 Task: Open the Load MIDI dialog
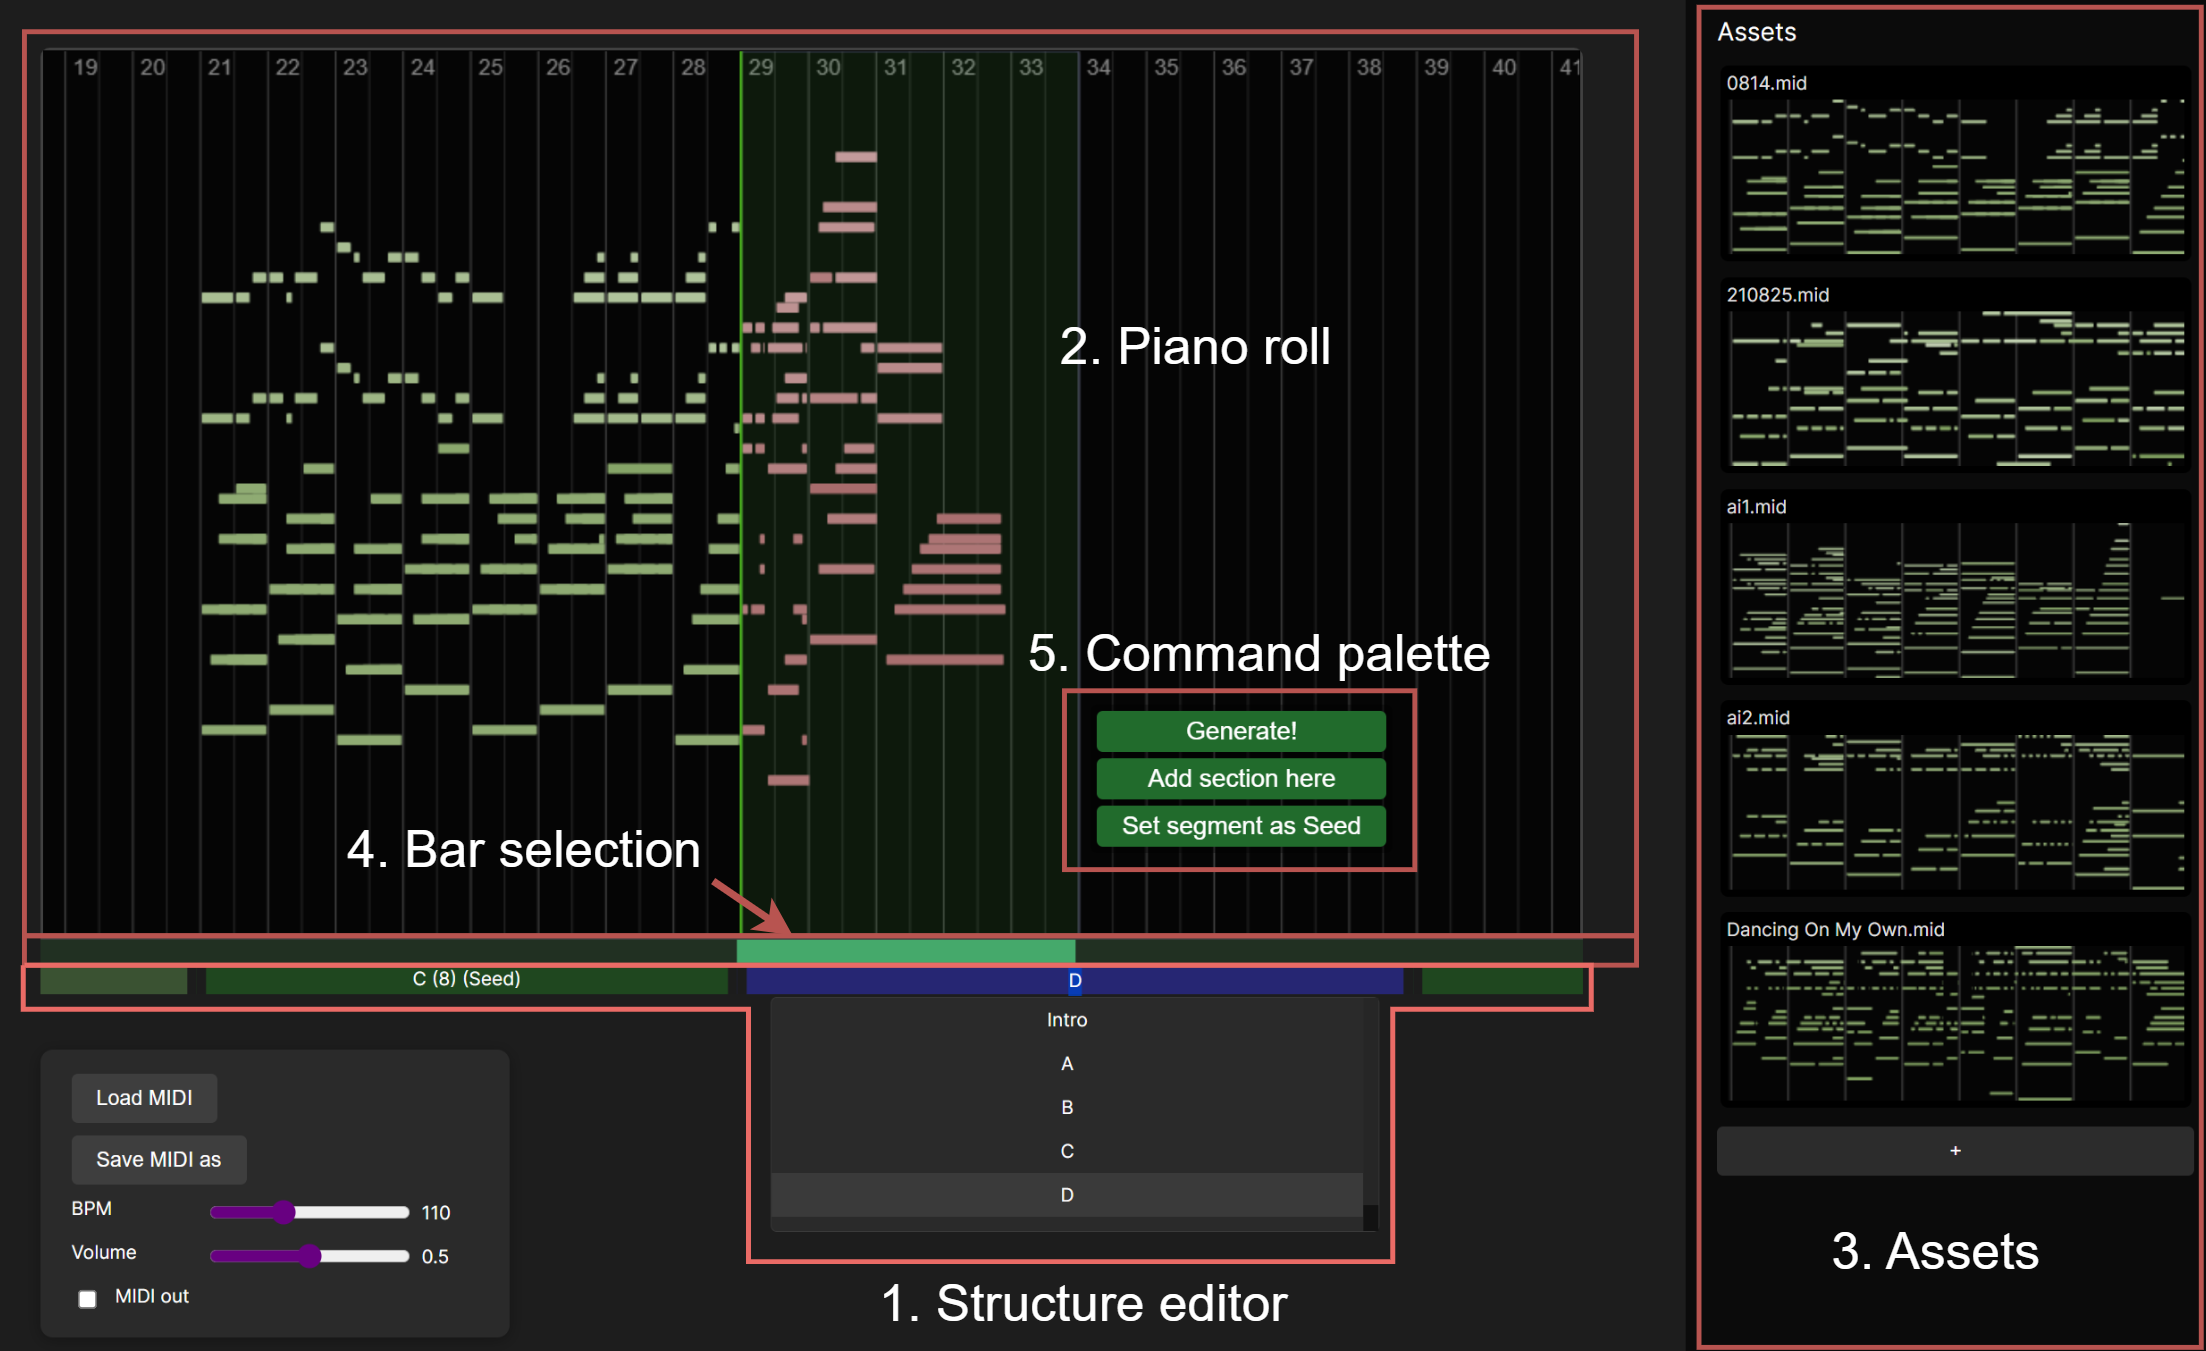144,1097
